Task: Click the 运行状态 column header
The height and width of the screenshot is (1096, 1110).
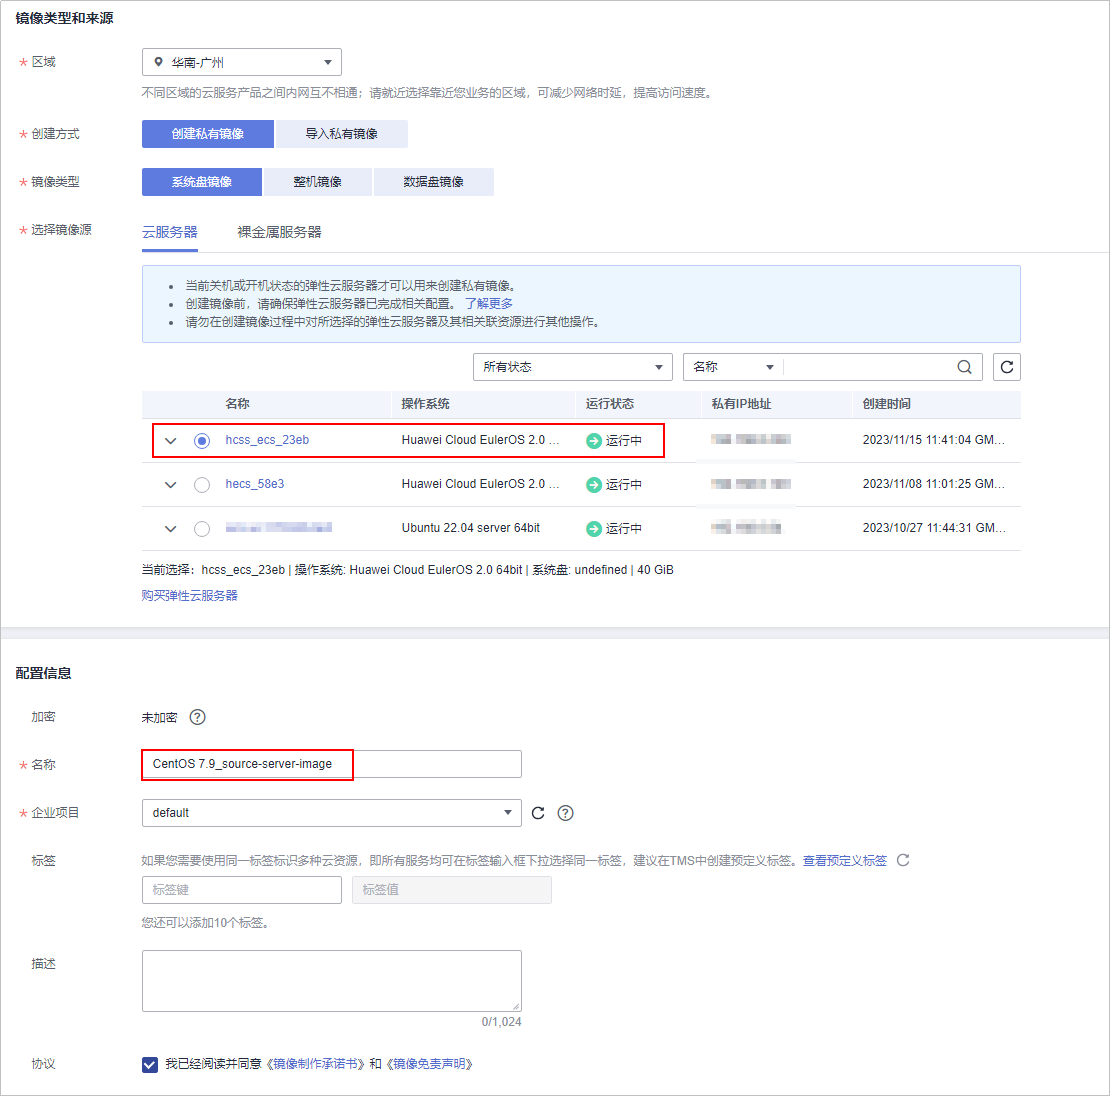Action: (610, 404)
